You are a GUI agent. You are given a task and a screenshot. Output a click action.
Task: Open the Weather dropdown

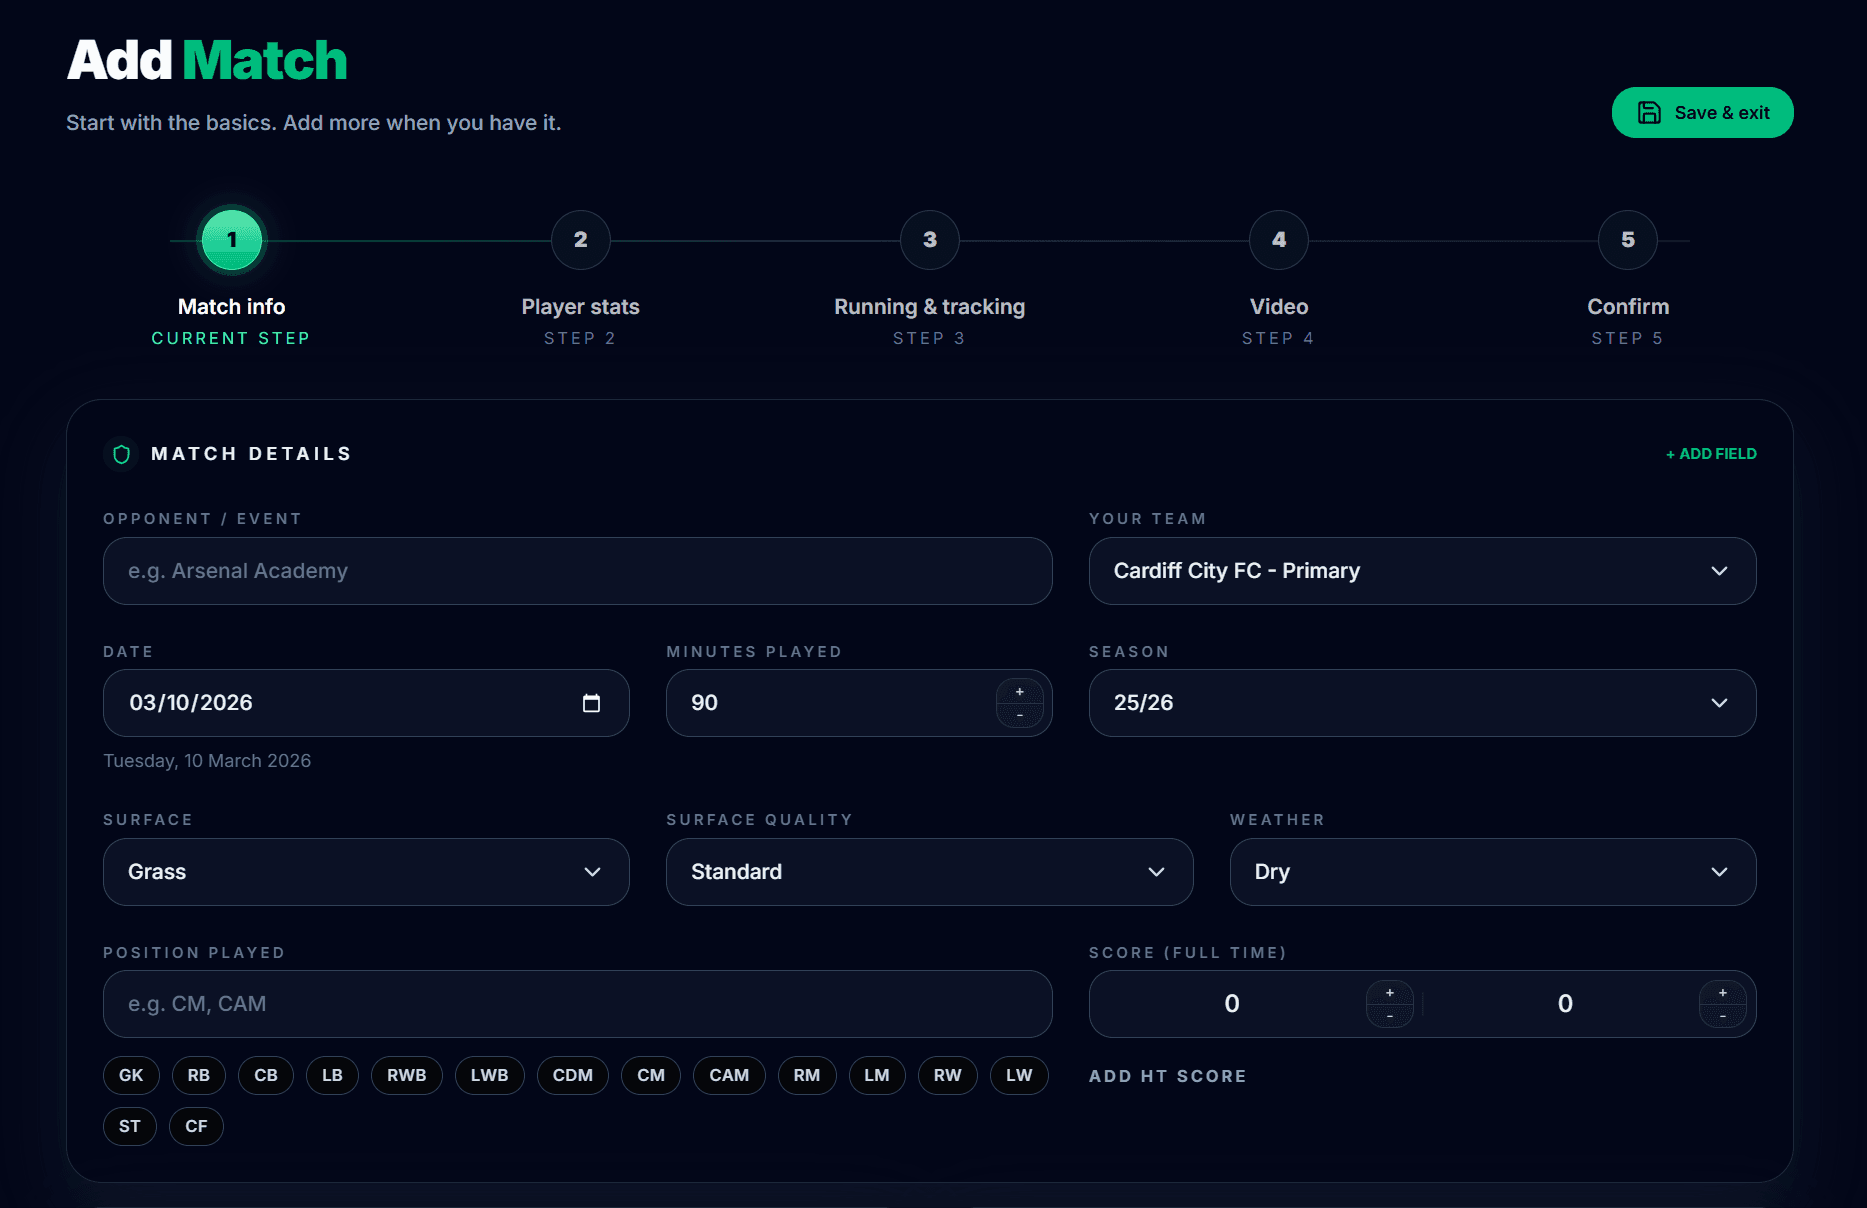pyautogui.click(x=1492, y=872)
